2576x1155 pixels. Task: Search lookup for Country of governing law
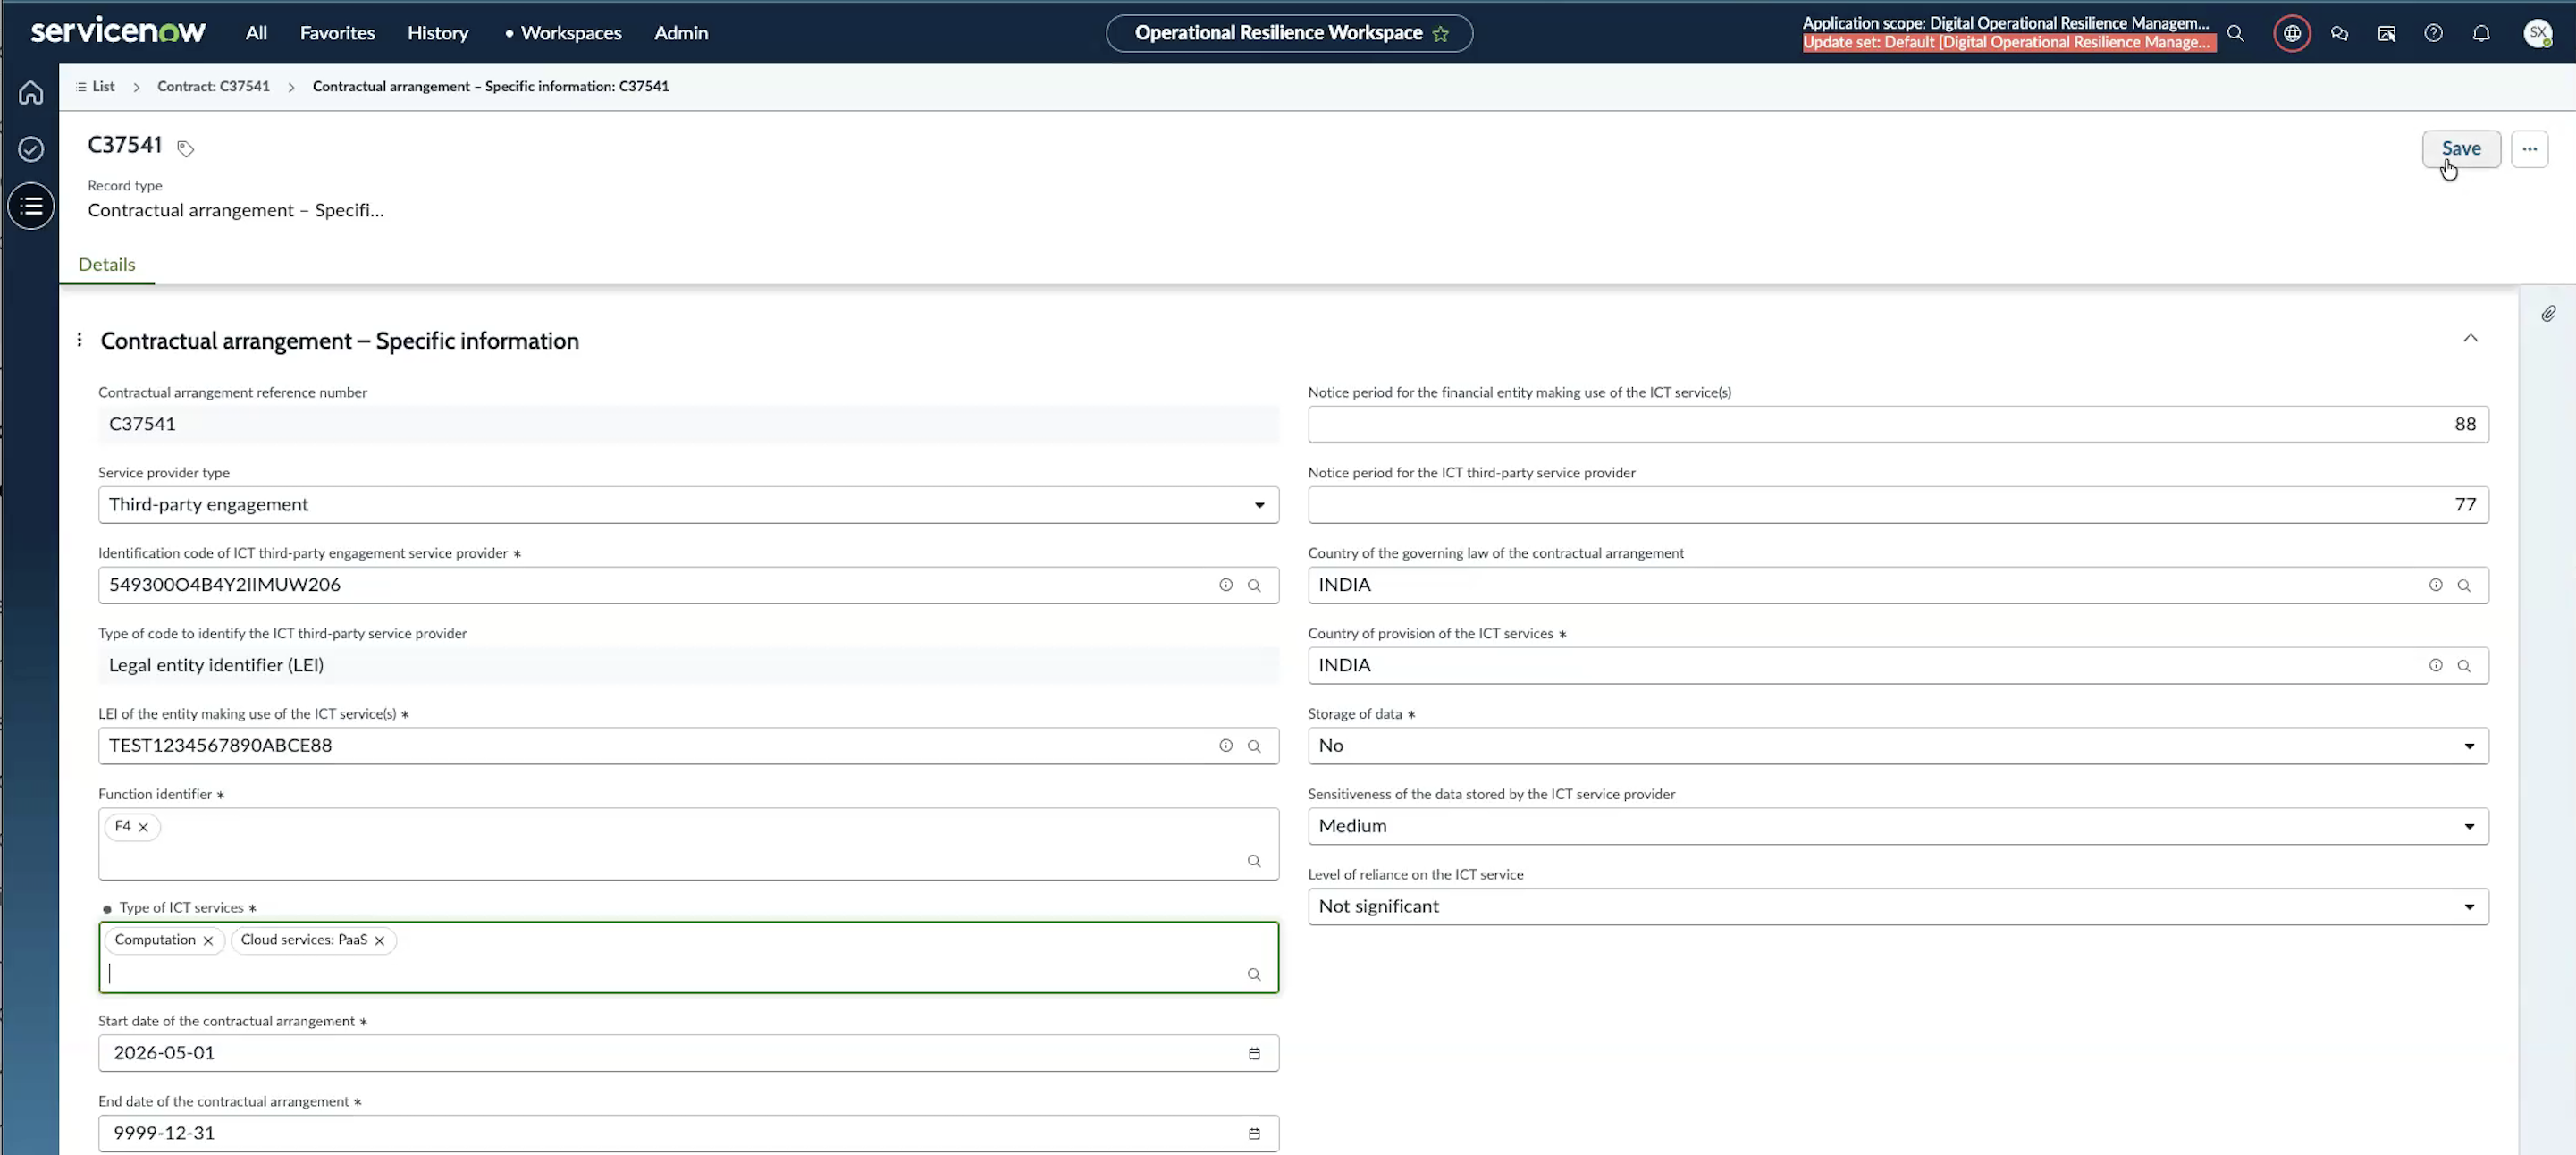click(x=2464, y=585)
